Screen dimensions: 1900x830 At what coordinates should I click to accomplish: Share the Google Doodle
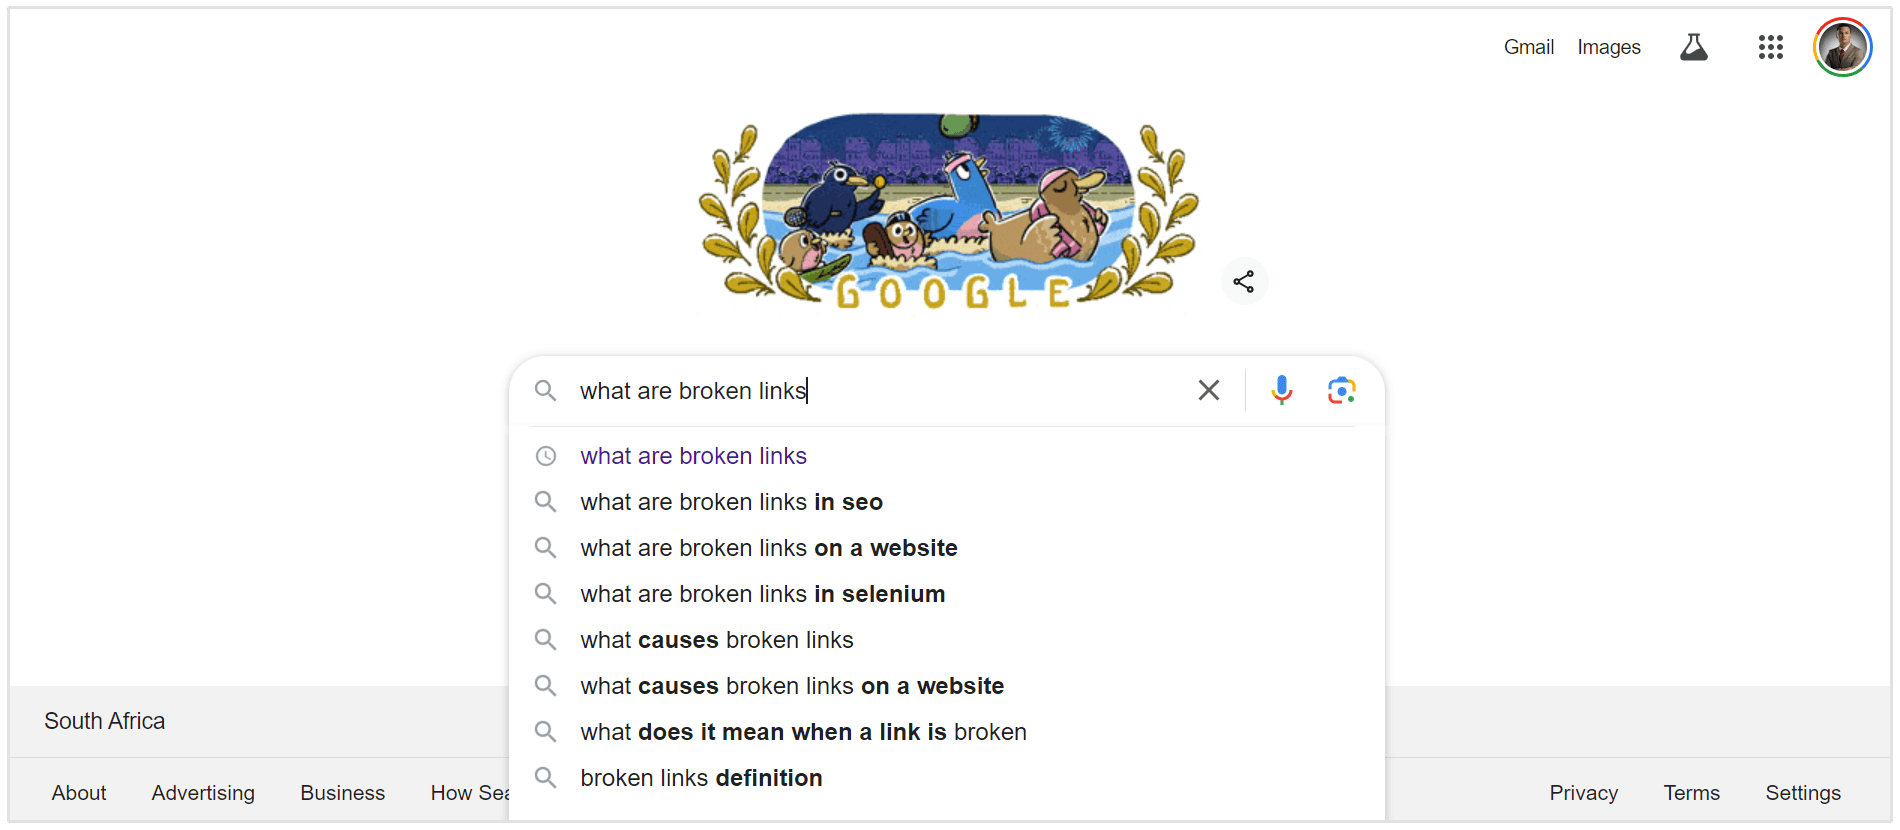point(1244,281)
